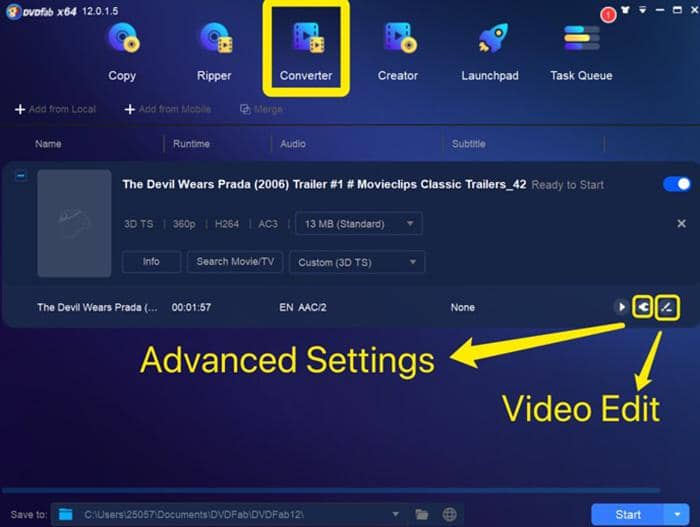Collapse the task with the minus icon
The height and width of the screenshot is (527, 700).
[x=21, y=176]
